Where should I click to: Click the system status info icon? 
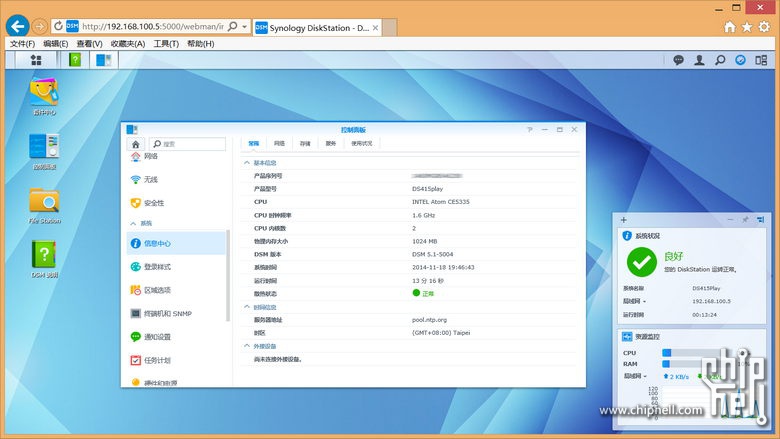627,236
